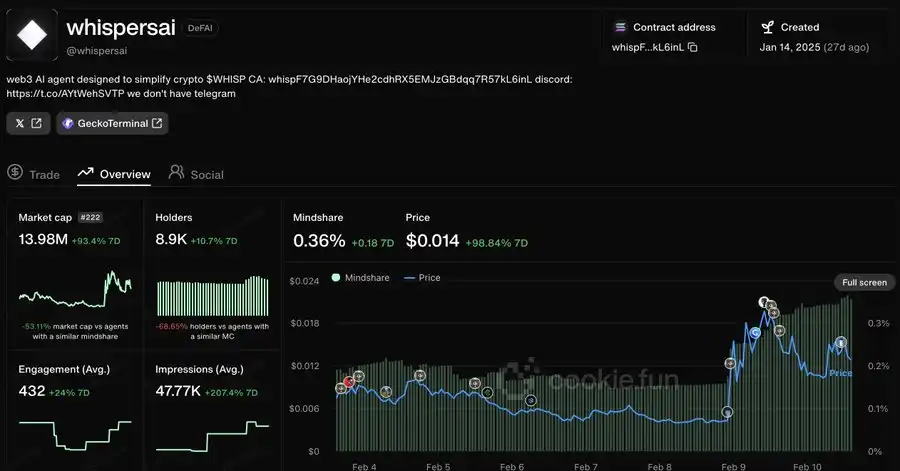Click the dollar icon on the Trade tab
This screenshot has width=900, height=471.
(x=15, y=173)
